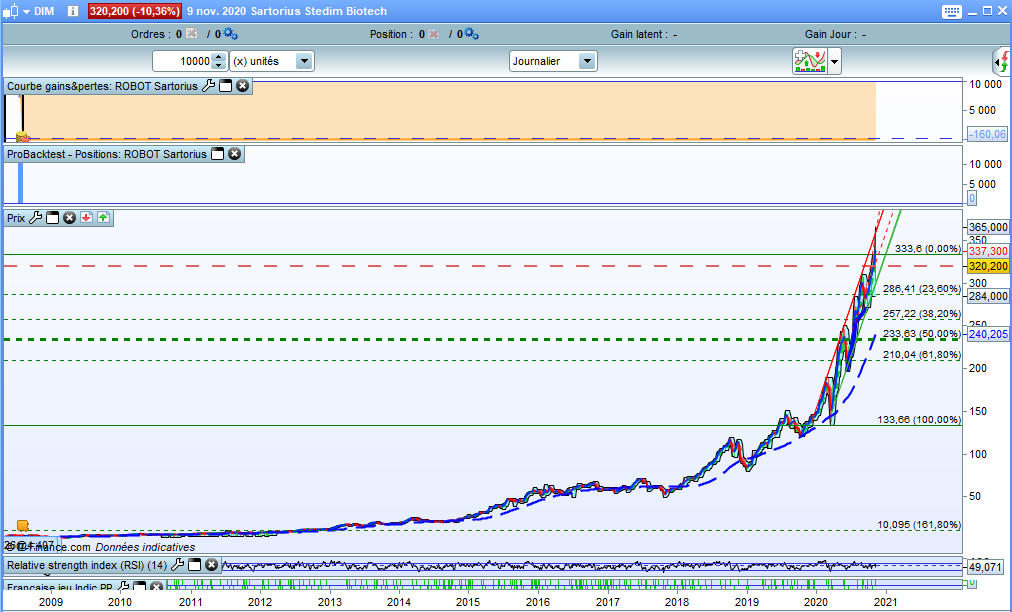Maximize the Prix panel
1012x612 pixels.
point(52,218)
